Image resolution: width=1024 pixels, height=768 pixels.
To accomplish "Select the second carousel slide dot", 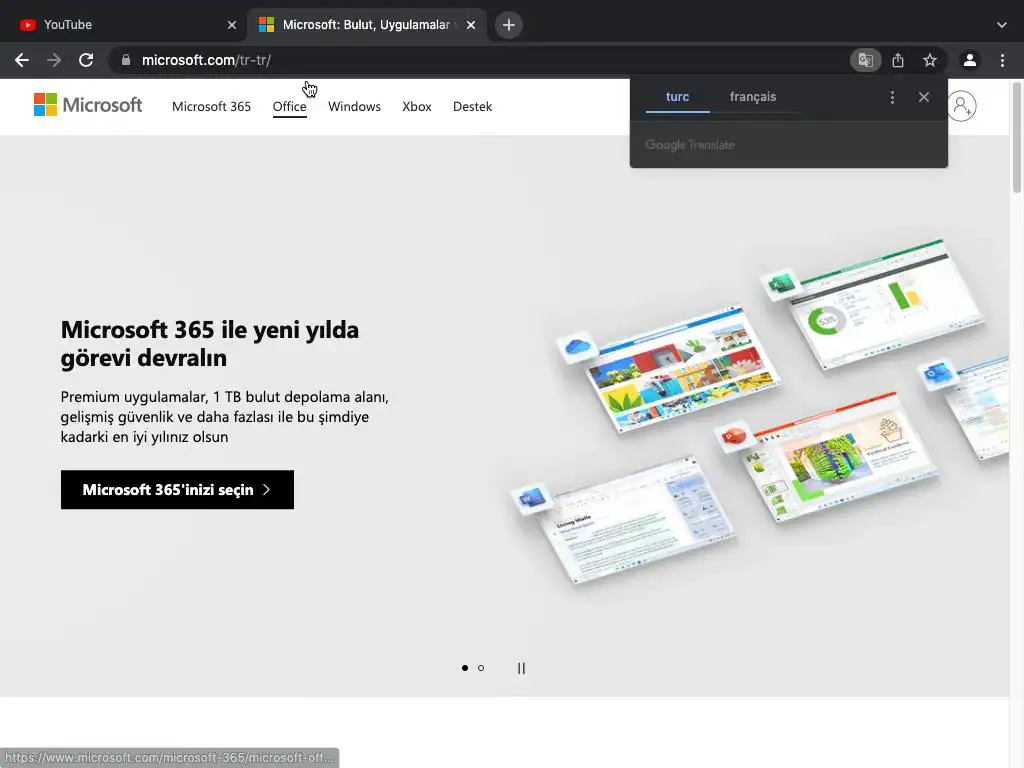I will pyautogui.click(x=481, y=668).
